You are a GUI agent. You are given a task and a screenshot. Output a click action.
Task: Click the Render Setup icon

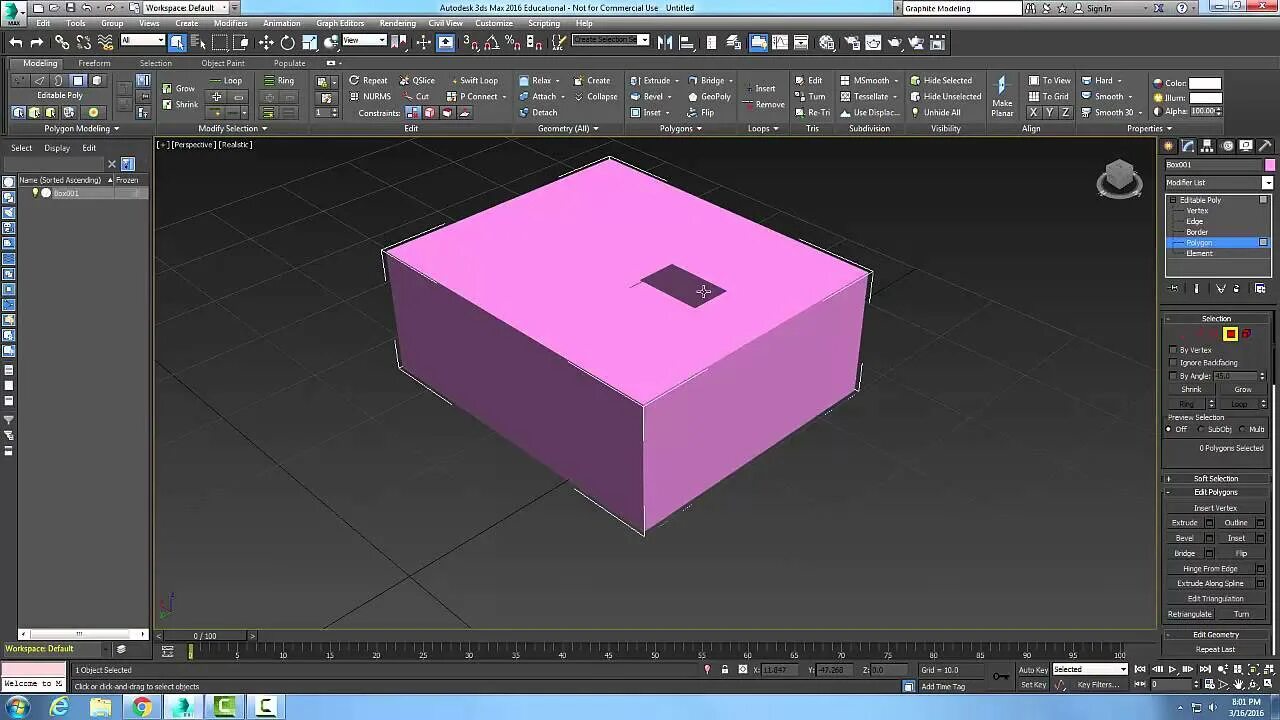pos(851,42)
